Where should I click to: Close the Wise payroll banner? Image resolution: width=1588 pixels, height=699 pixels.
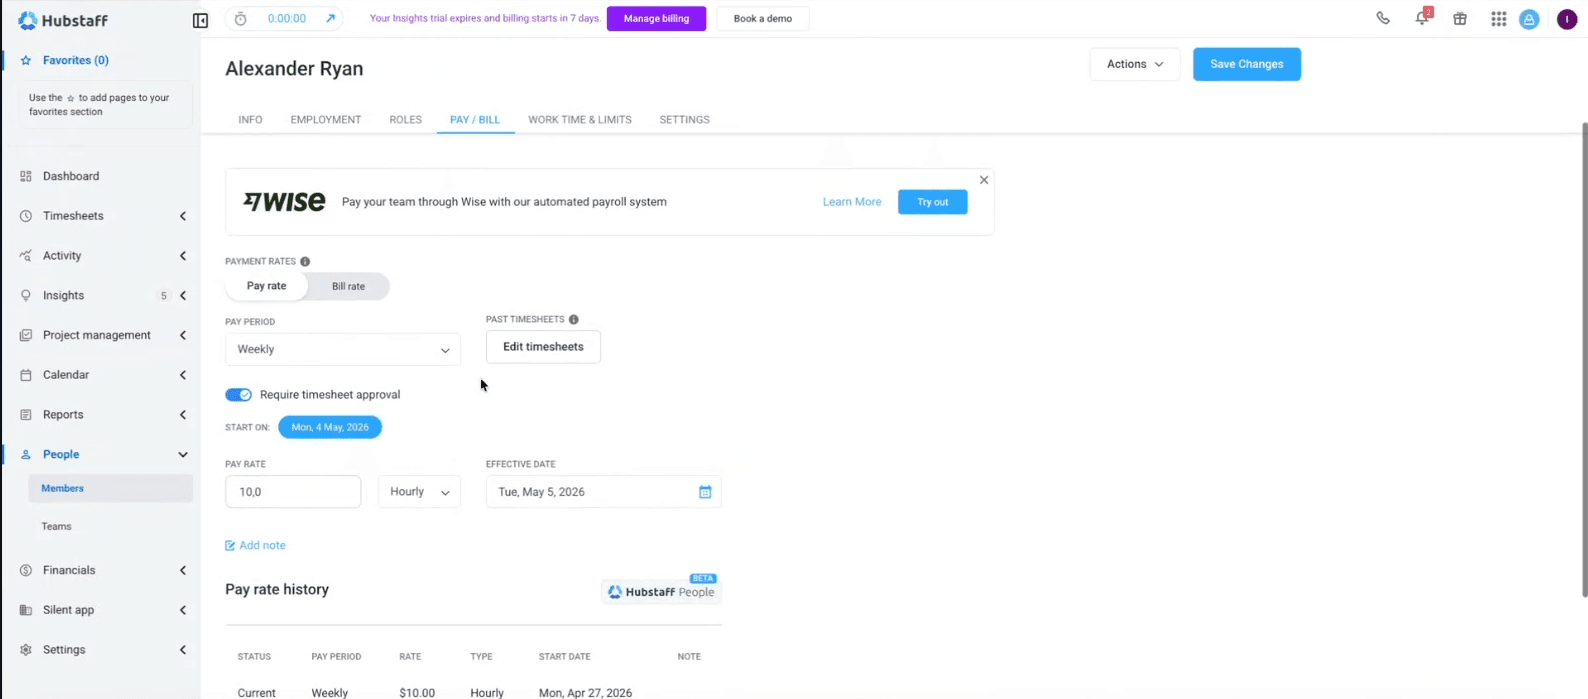click(x=984, y=180)
